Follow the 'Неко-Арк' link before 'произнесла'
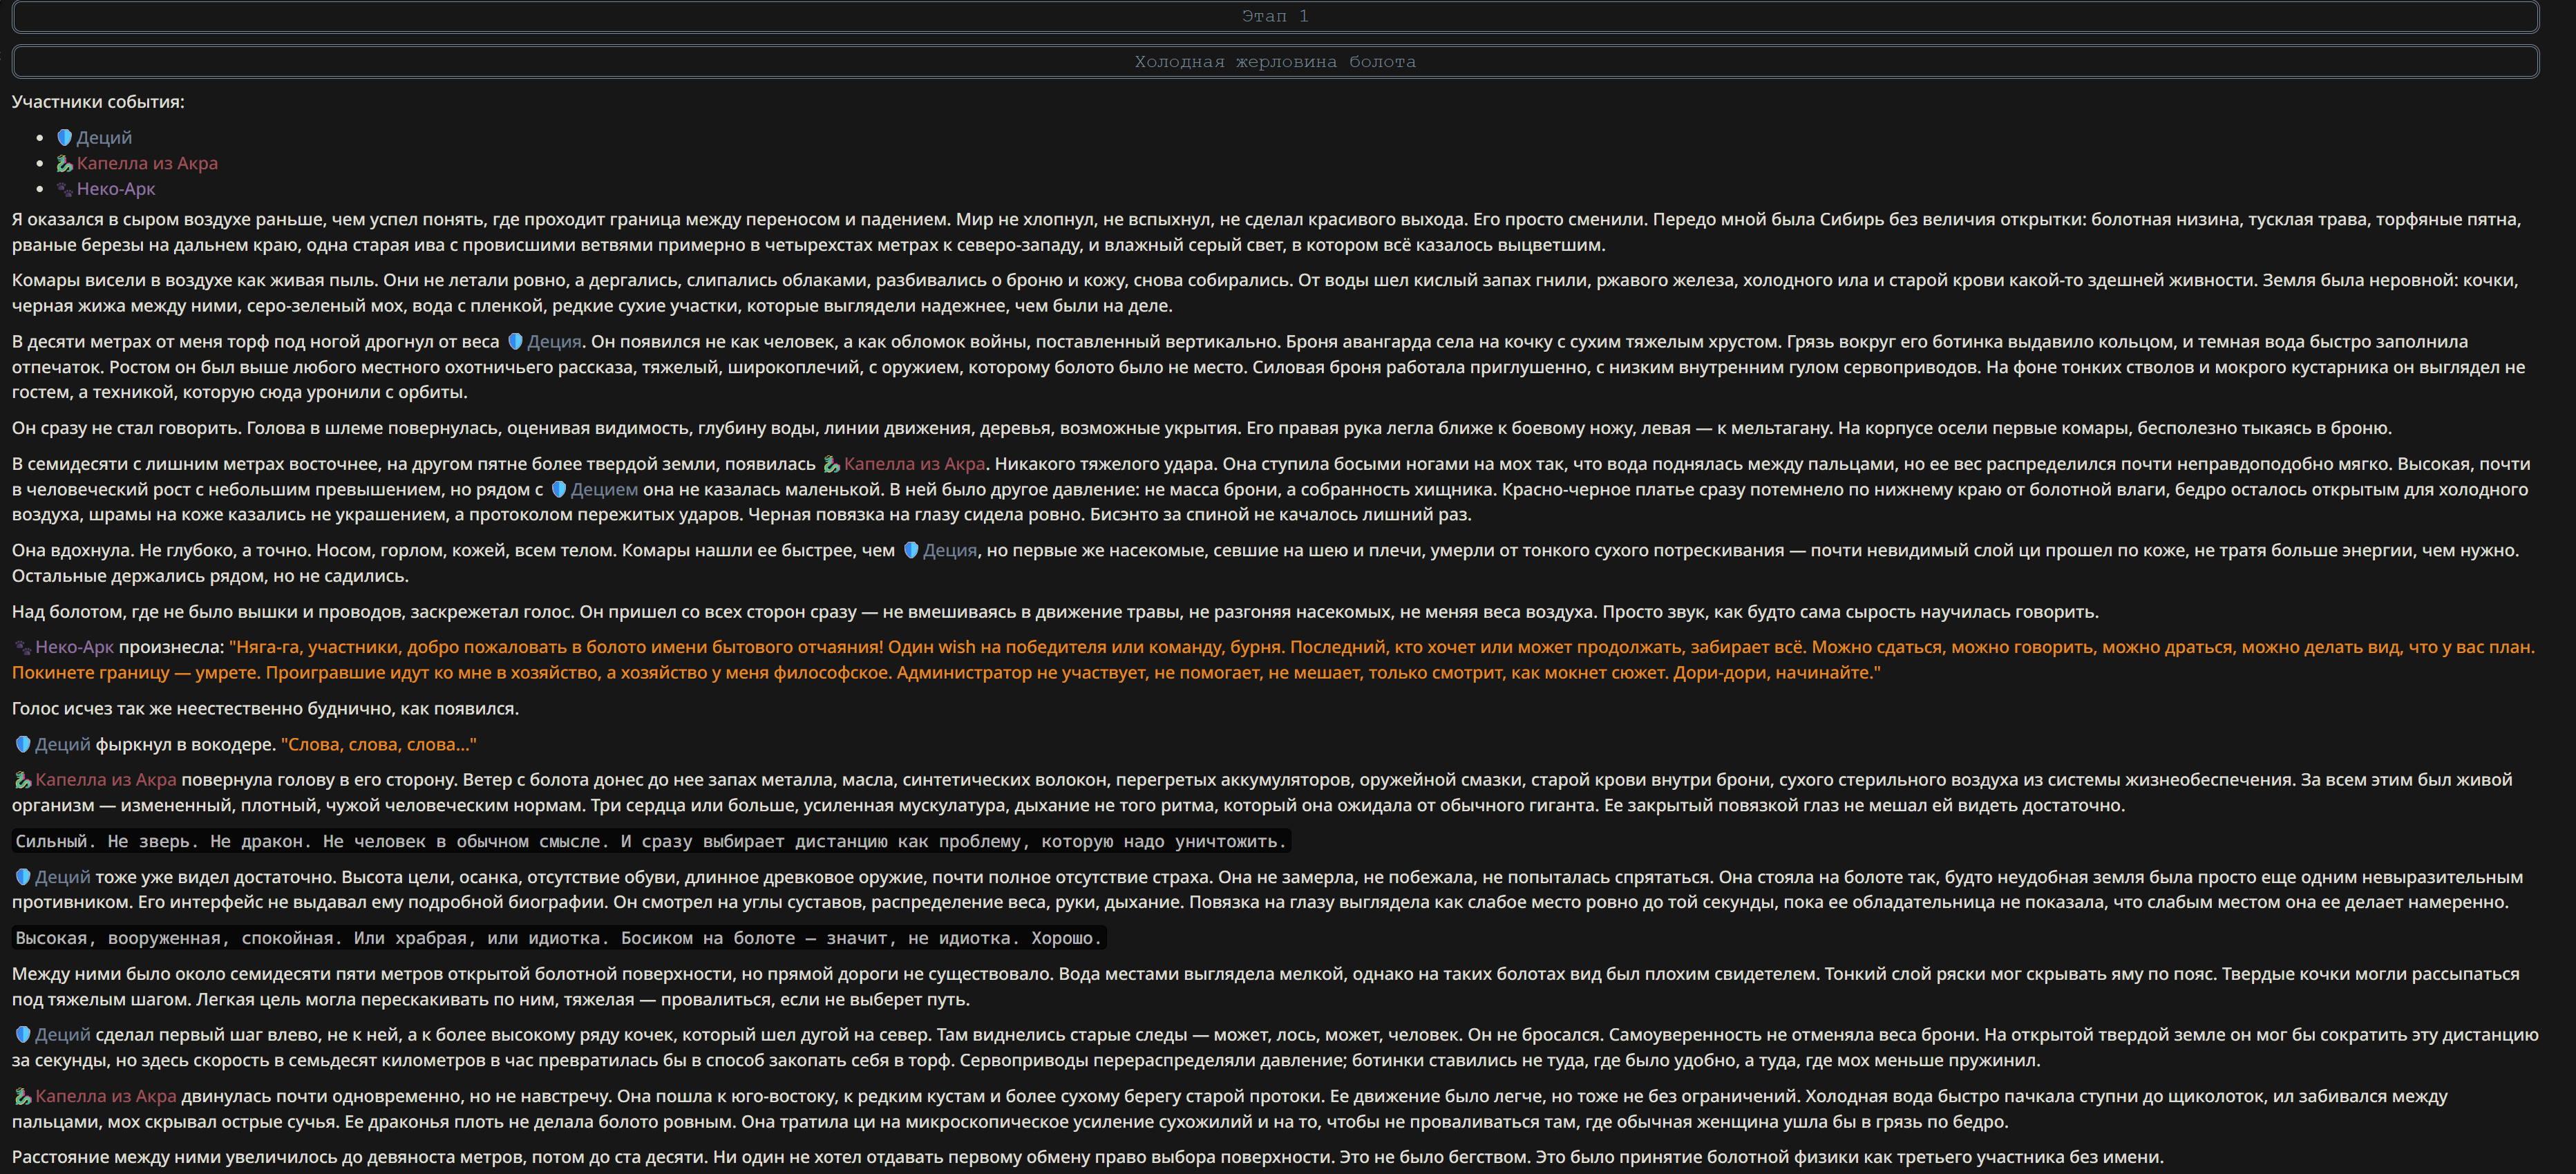Screen dimensions: 2576x1174 [75, 647]
